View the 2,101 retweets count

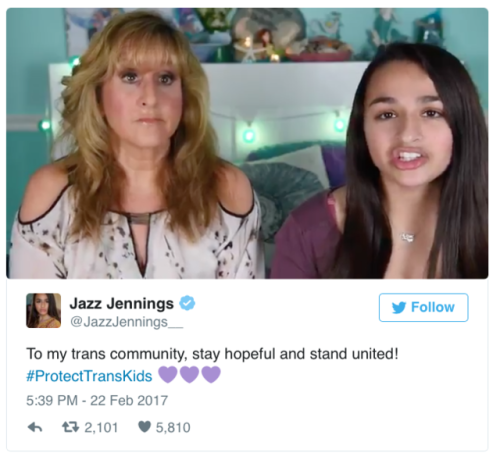coord(101,427)
